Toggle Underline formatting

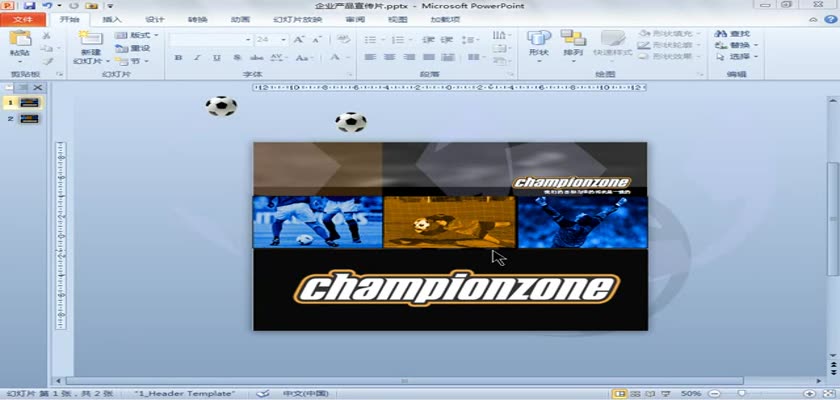click(x=216, y=58)
